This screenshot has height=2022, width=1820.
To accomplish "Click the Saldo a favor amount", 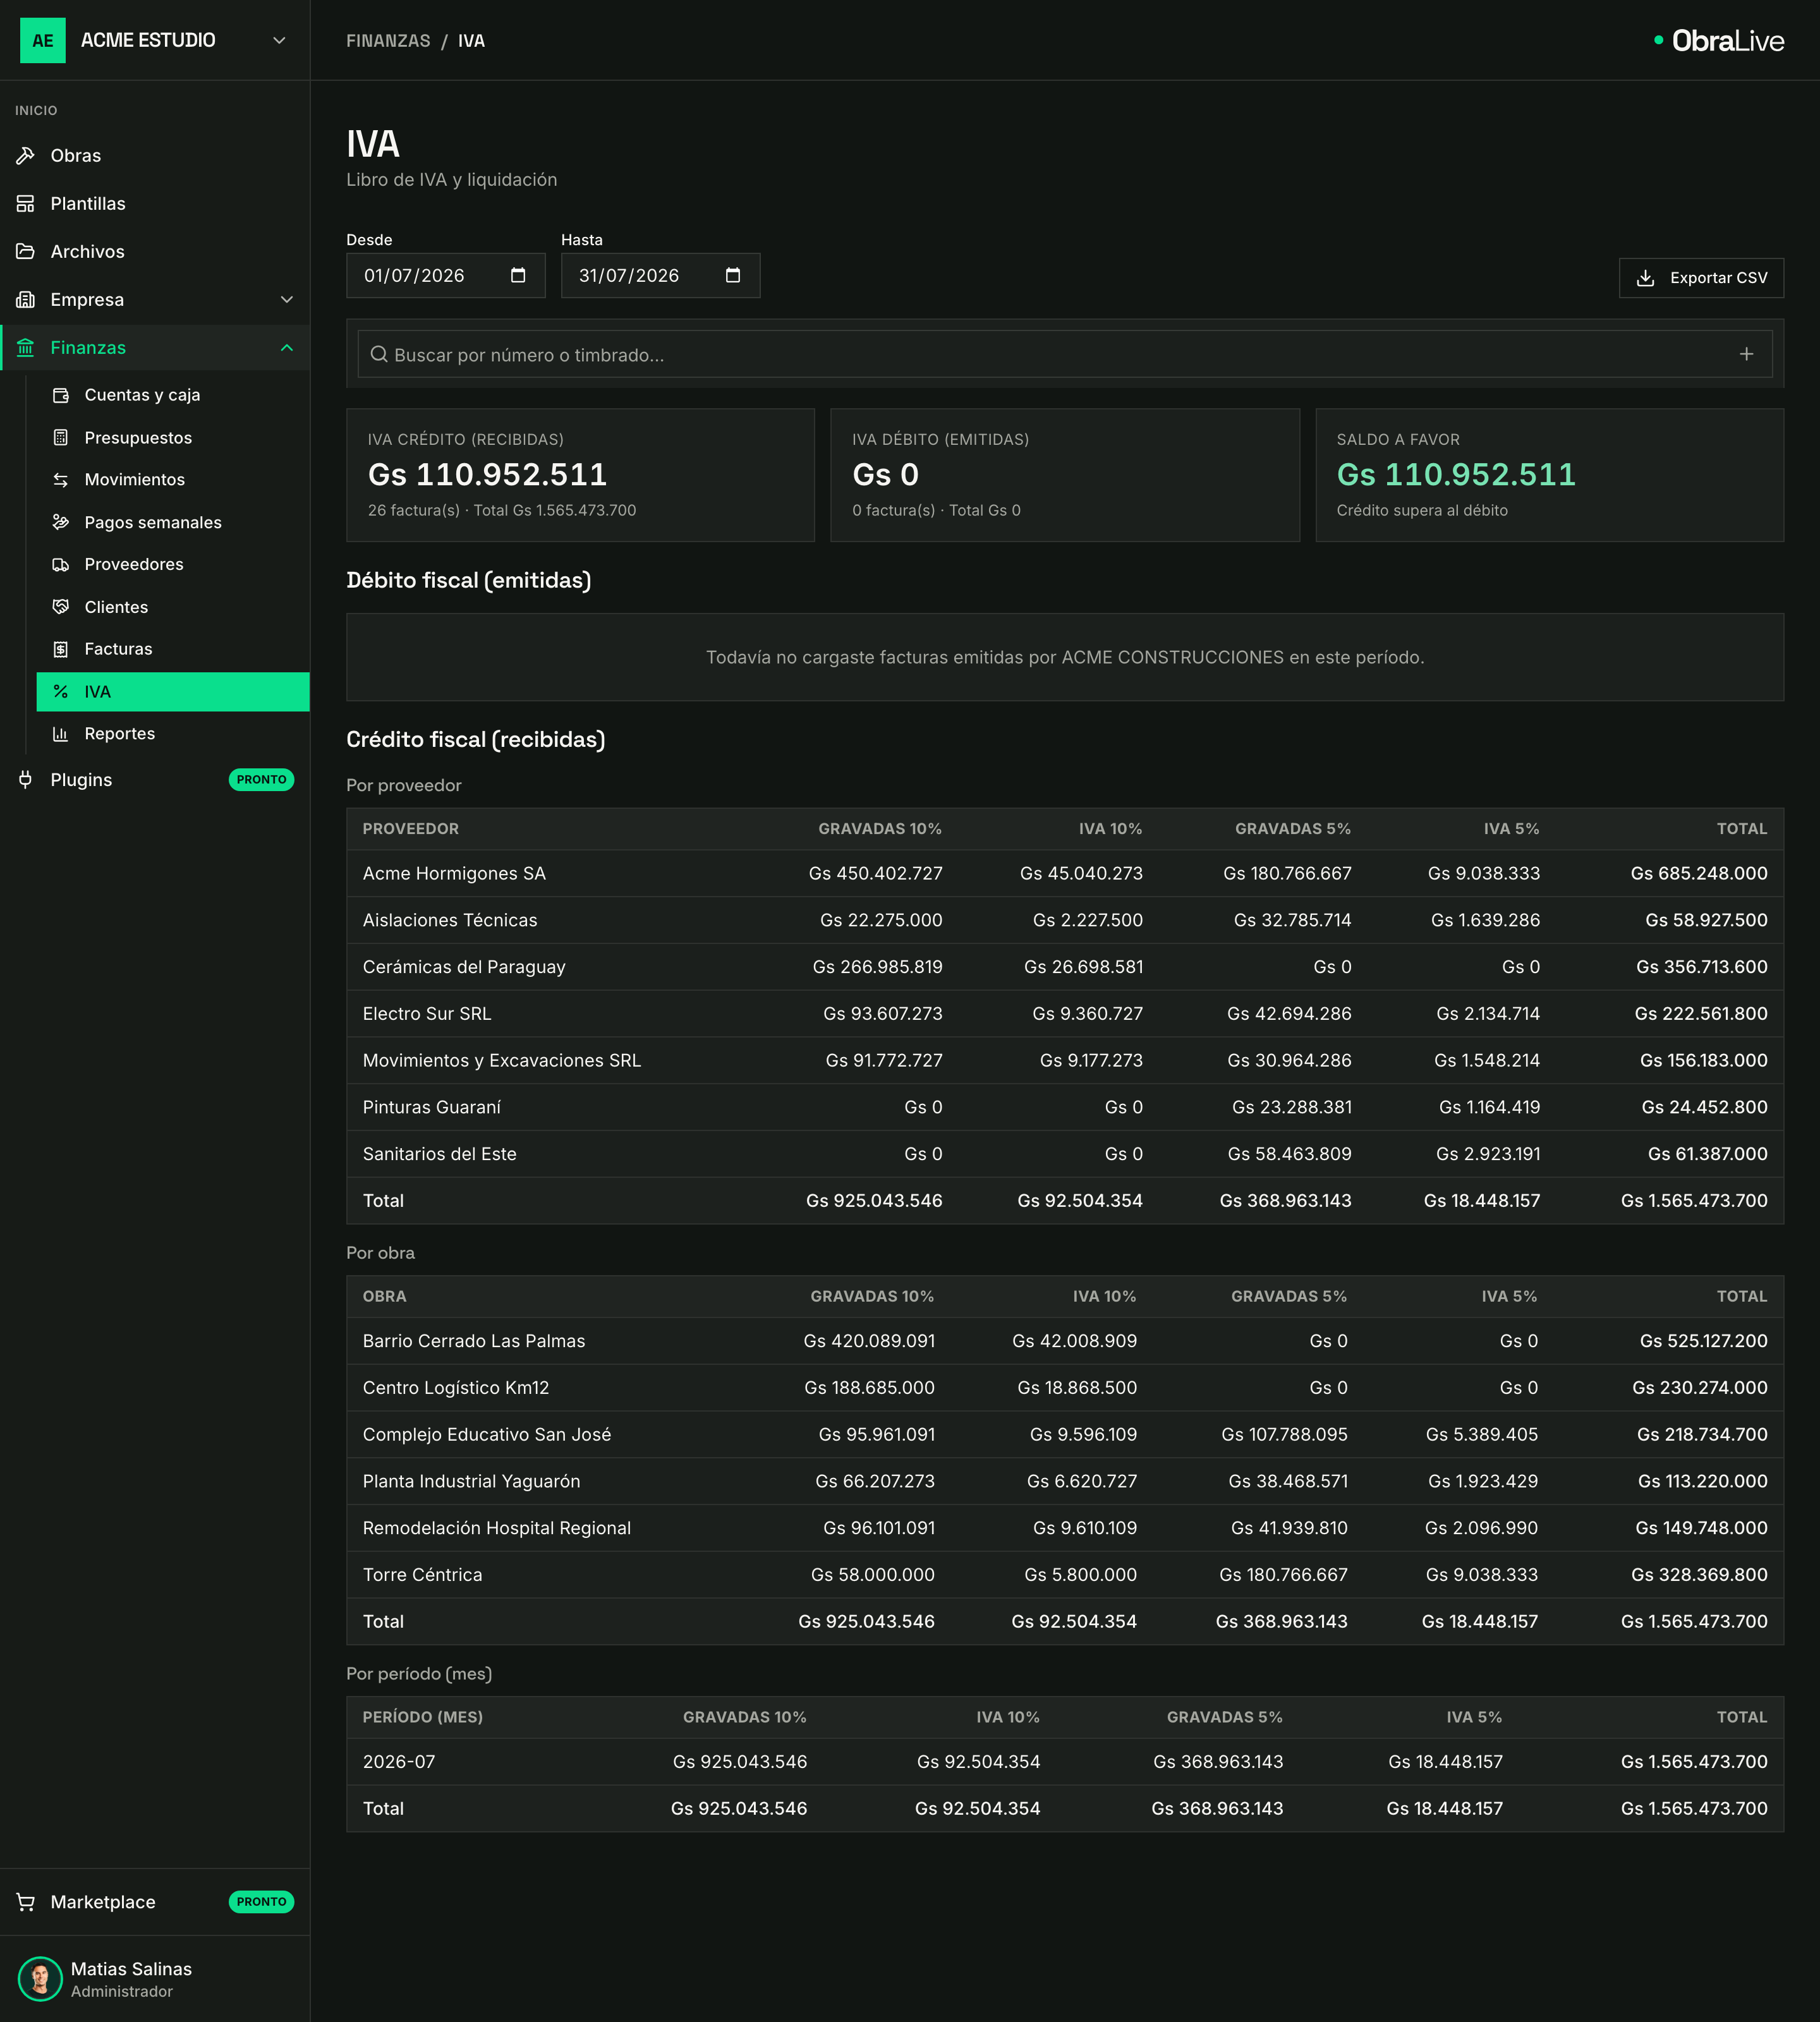I will click(x=1456, y=474).
